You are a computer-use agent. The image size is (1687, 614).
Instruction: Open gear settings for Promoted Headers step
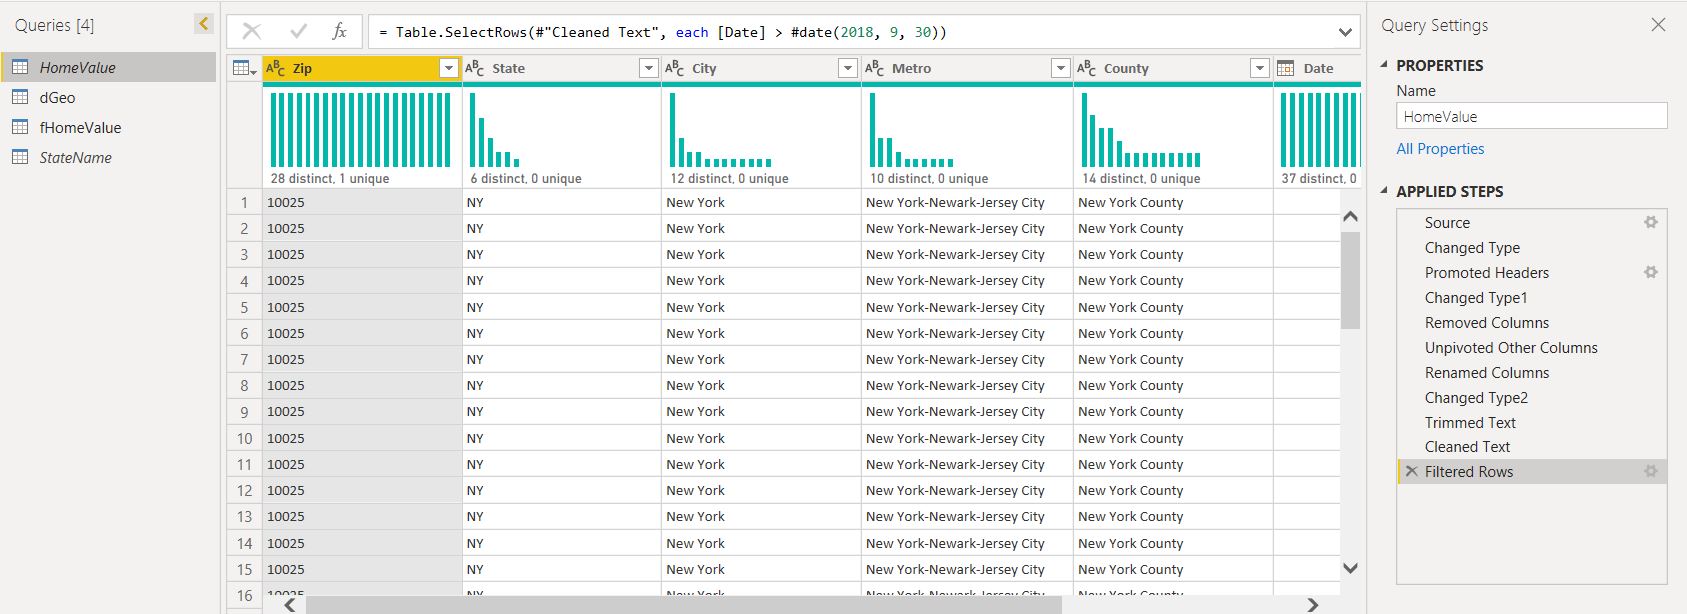[x=1650, y=272]
